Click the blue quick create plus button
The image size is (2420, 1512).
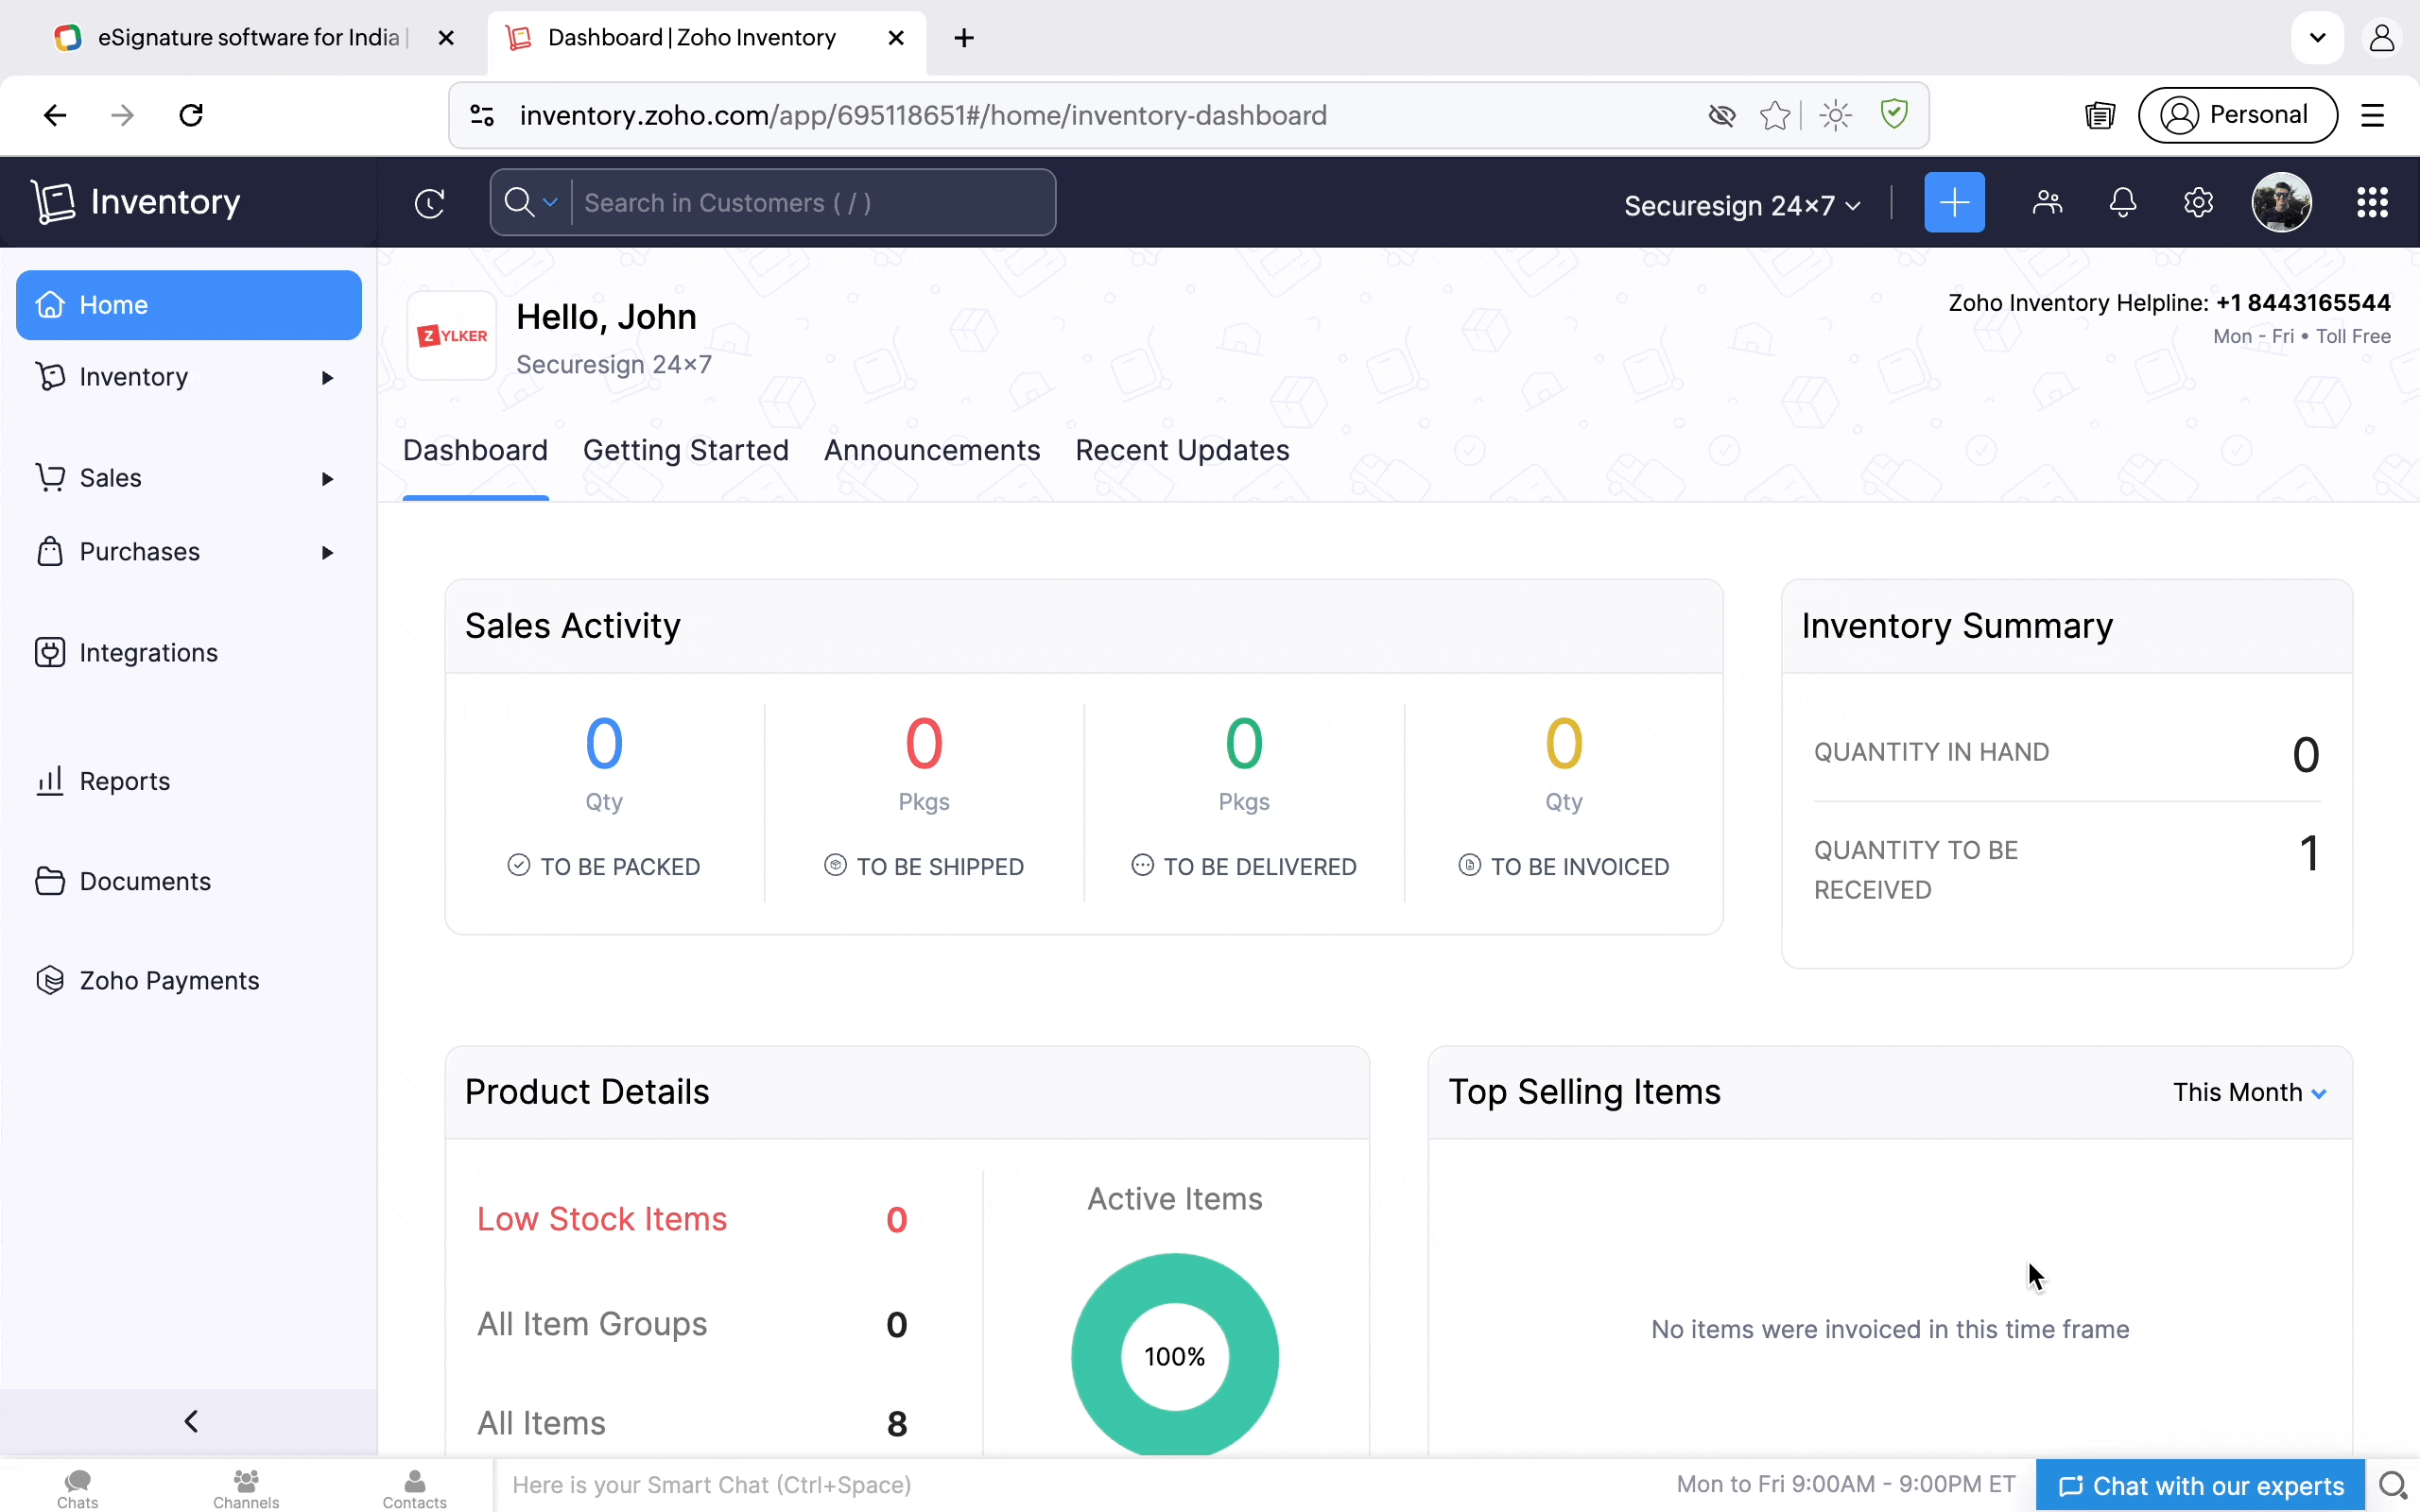pyautogui.click(x=1953, y=203)
